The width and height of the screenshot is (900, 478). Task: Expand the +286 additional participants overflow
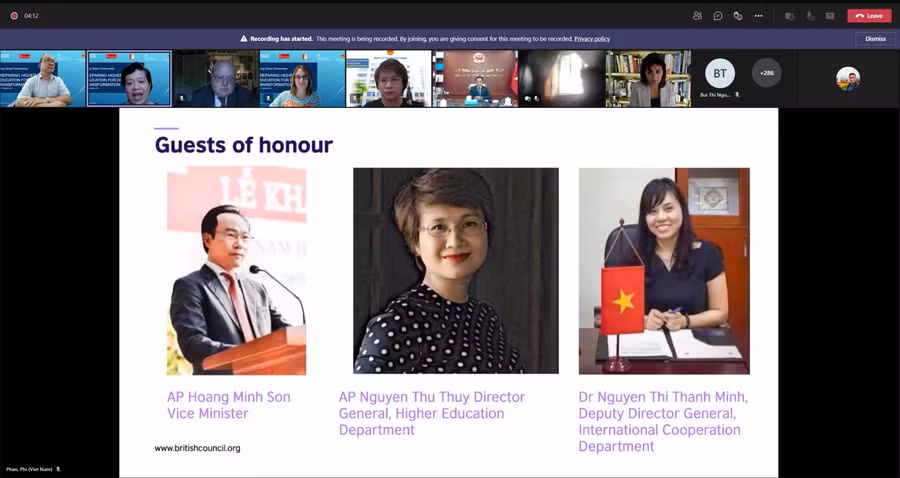point(767,73)
